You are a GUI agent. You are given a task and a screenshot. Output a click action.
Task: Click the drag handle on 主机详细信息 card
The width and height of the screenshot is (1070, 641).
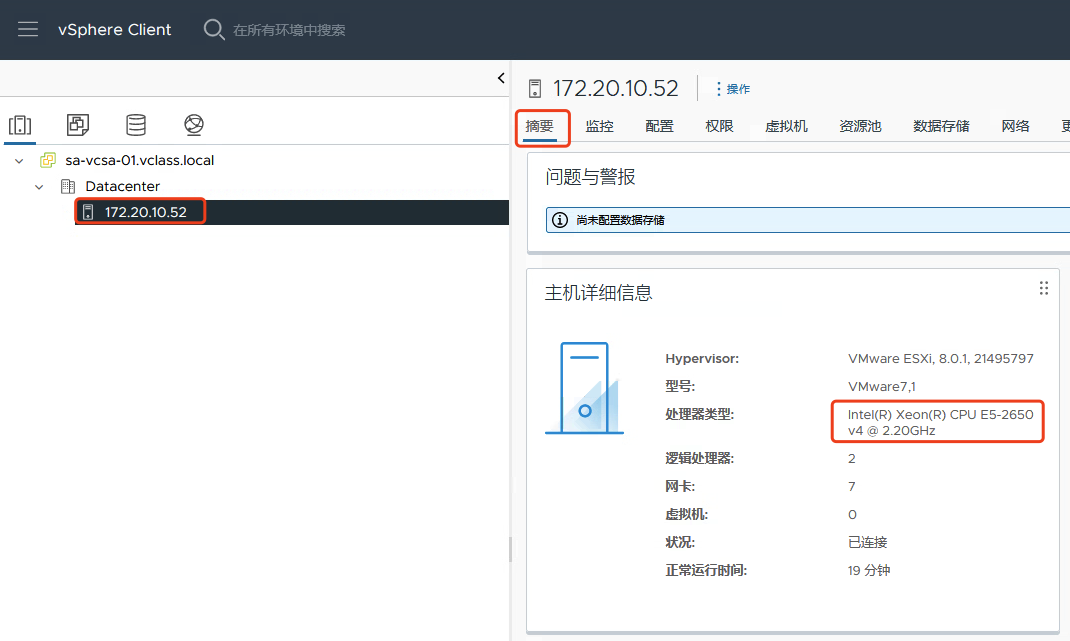click(1043, 288)
